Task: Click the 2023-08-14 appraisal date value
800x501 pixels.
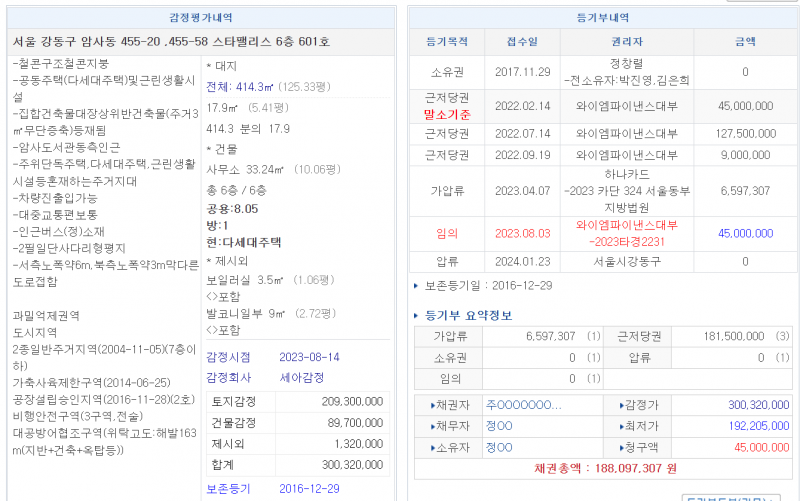Action: (310, 357)
